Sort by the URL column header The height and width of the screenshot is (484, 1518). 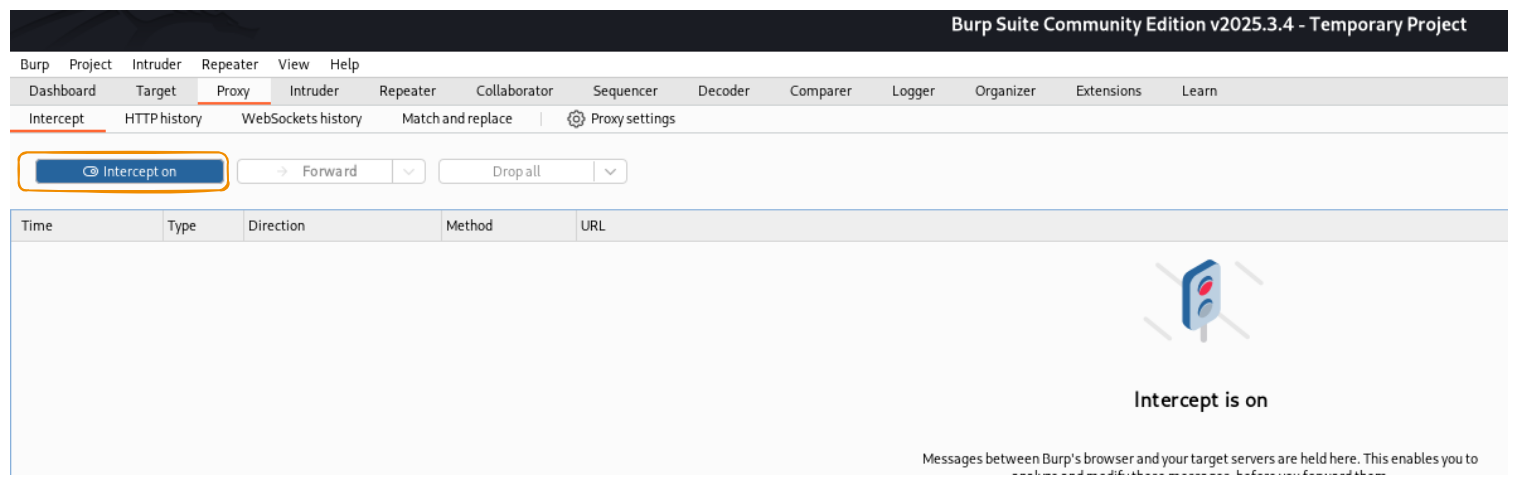click(x=1041, y=226)
